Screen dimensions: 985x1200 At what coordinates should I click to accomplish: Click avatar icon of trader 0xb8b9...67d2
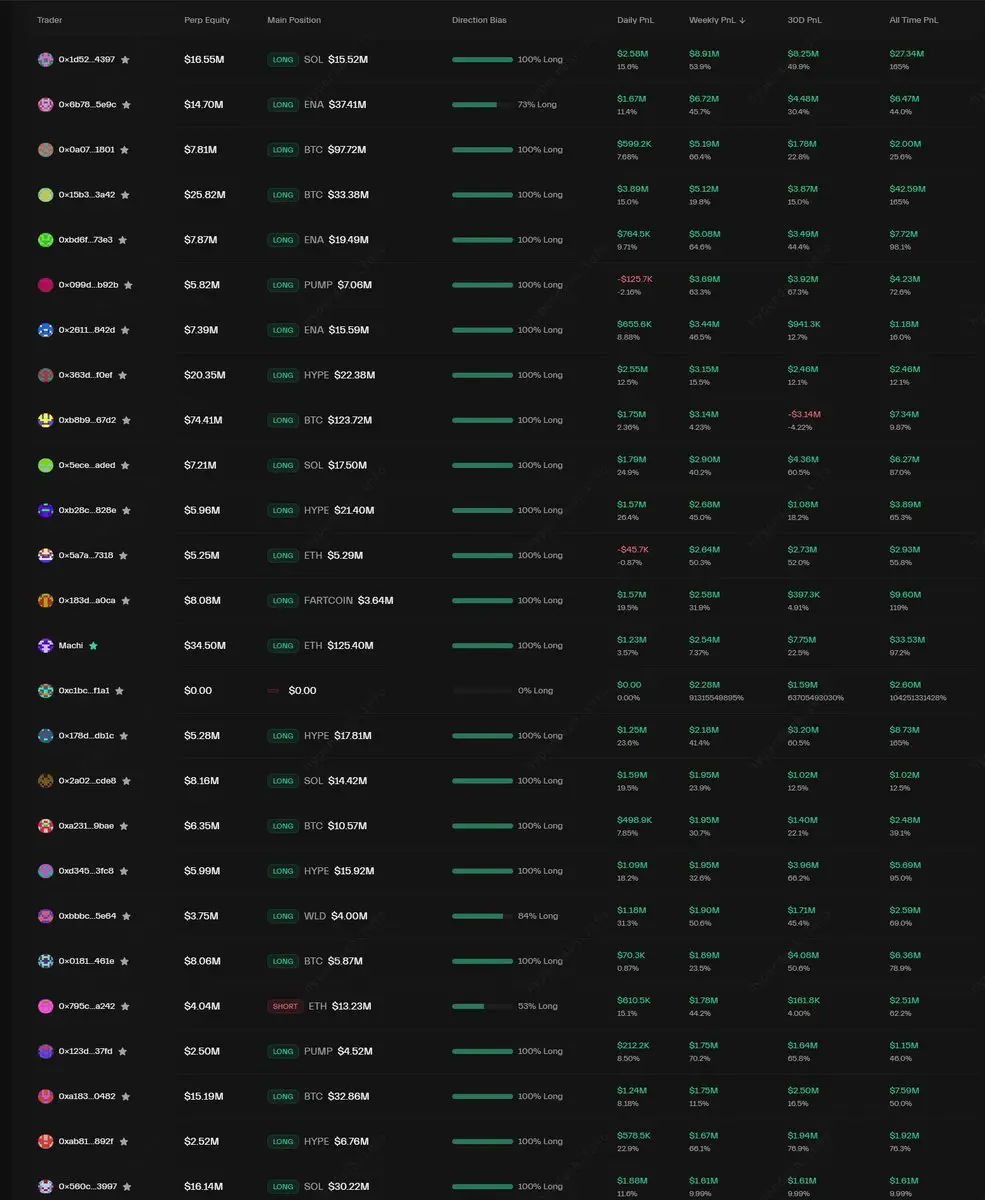[45, 420]
